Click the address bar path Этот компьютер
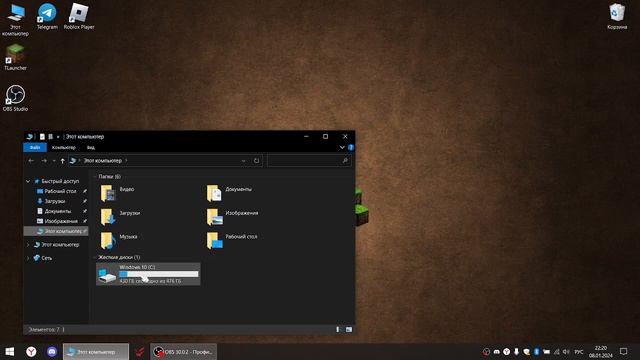This screenshot has width=640, height=360. [x=102, y=161]
